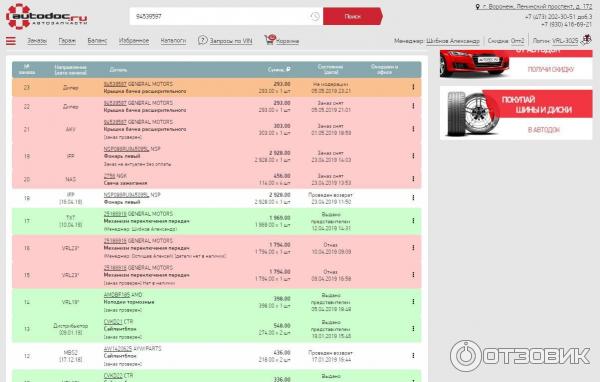This screenshot has width=600, height=382.
Task: Open NGK part number link for Свеча зажигания
Action: (x=109, y=176)
